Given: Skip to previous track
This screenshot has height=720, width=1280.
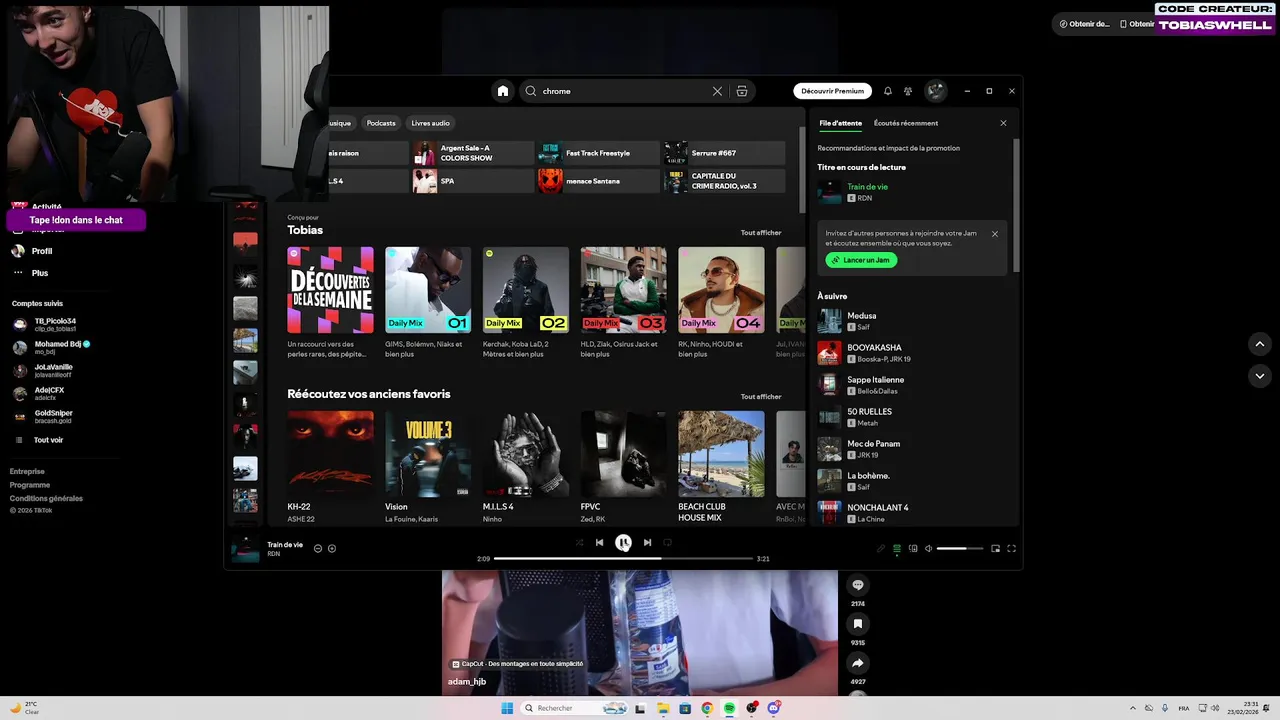Looking at the screenshot, I should [599, 543].
